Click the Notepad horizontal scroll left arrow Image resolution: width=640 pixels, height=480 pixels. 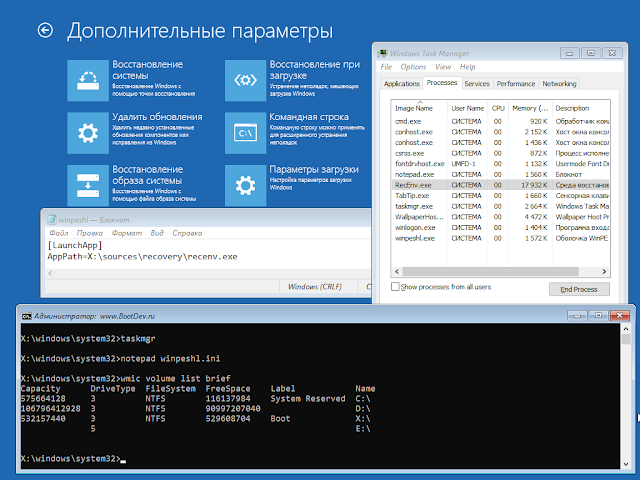point(50,273)
